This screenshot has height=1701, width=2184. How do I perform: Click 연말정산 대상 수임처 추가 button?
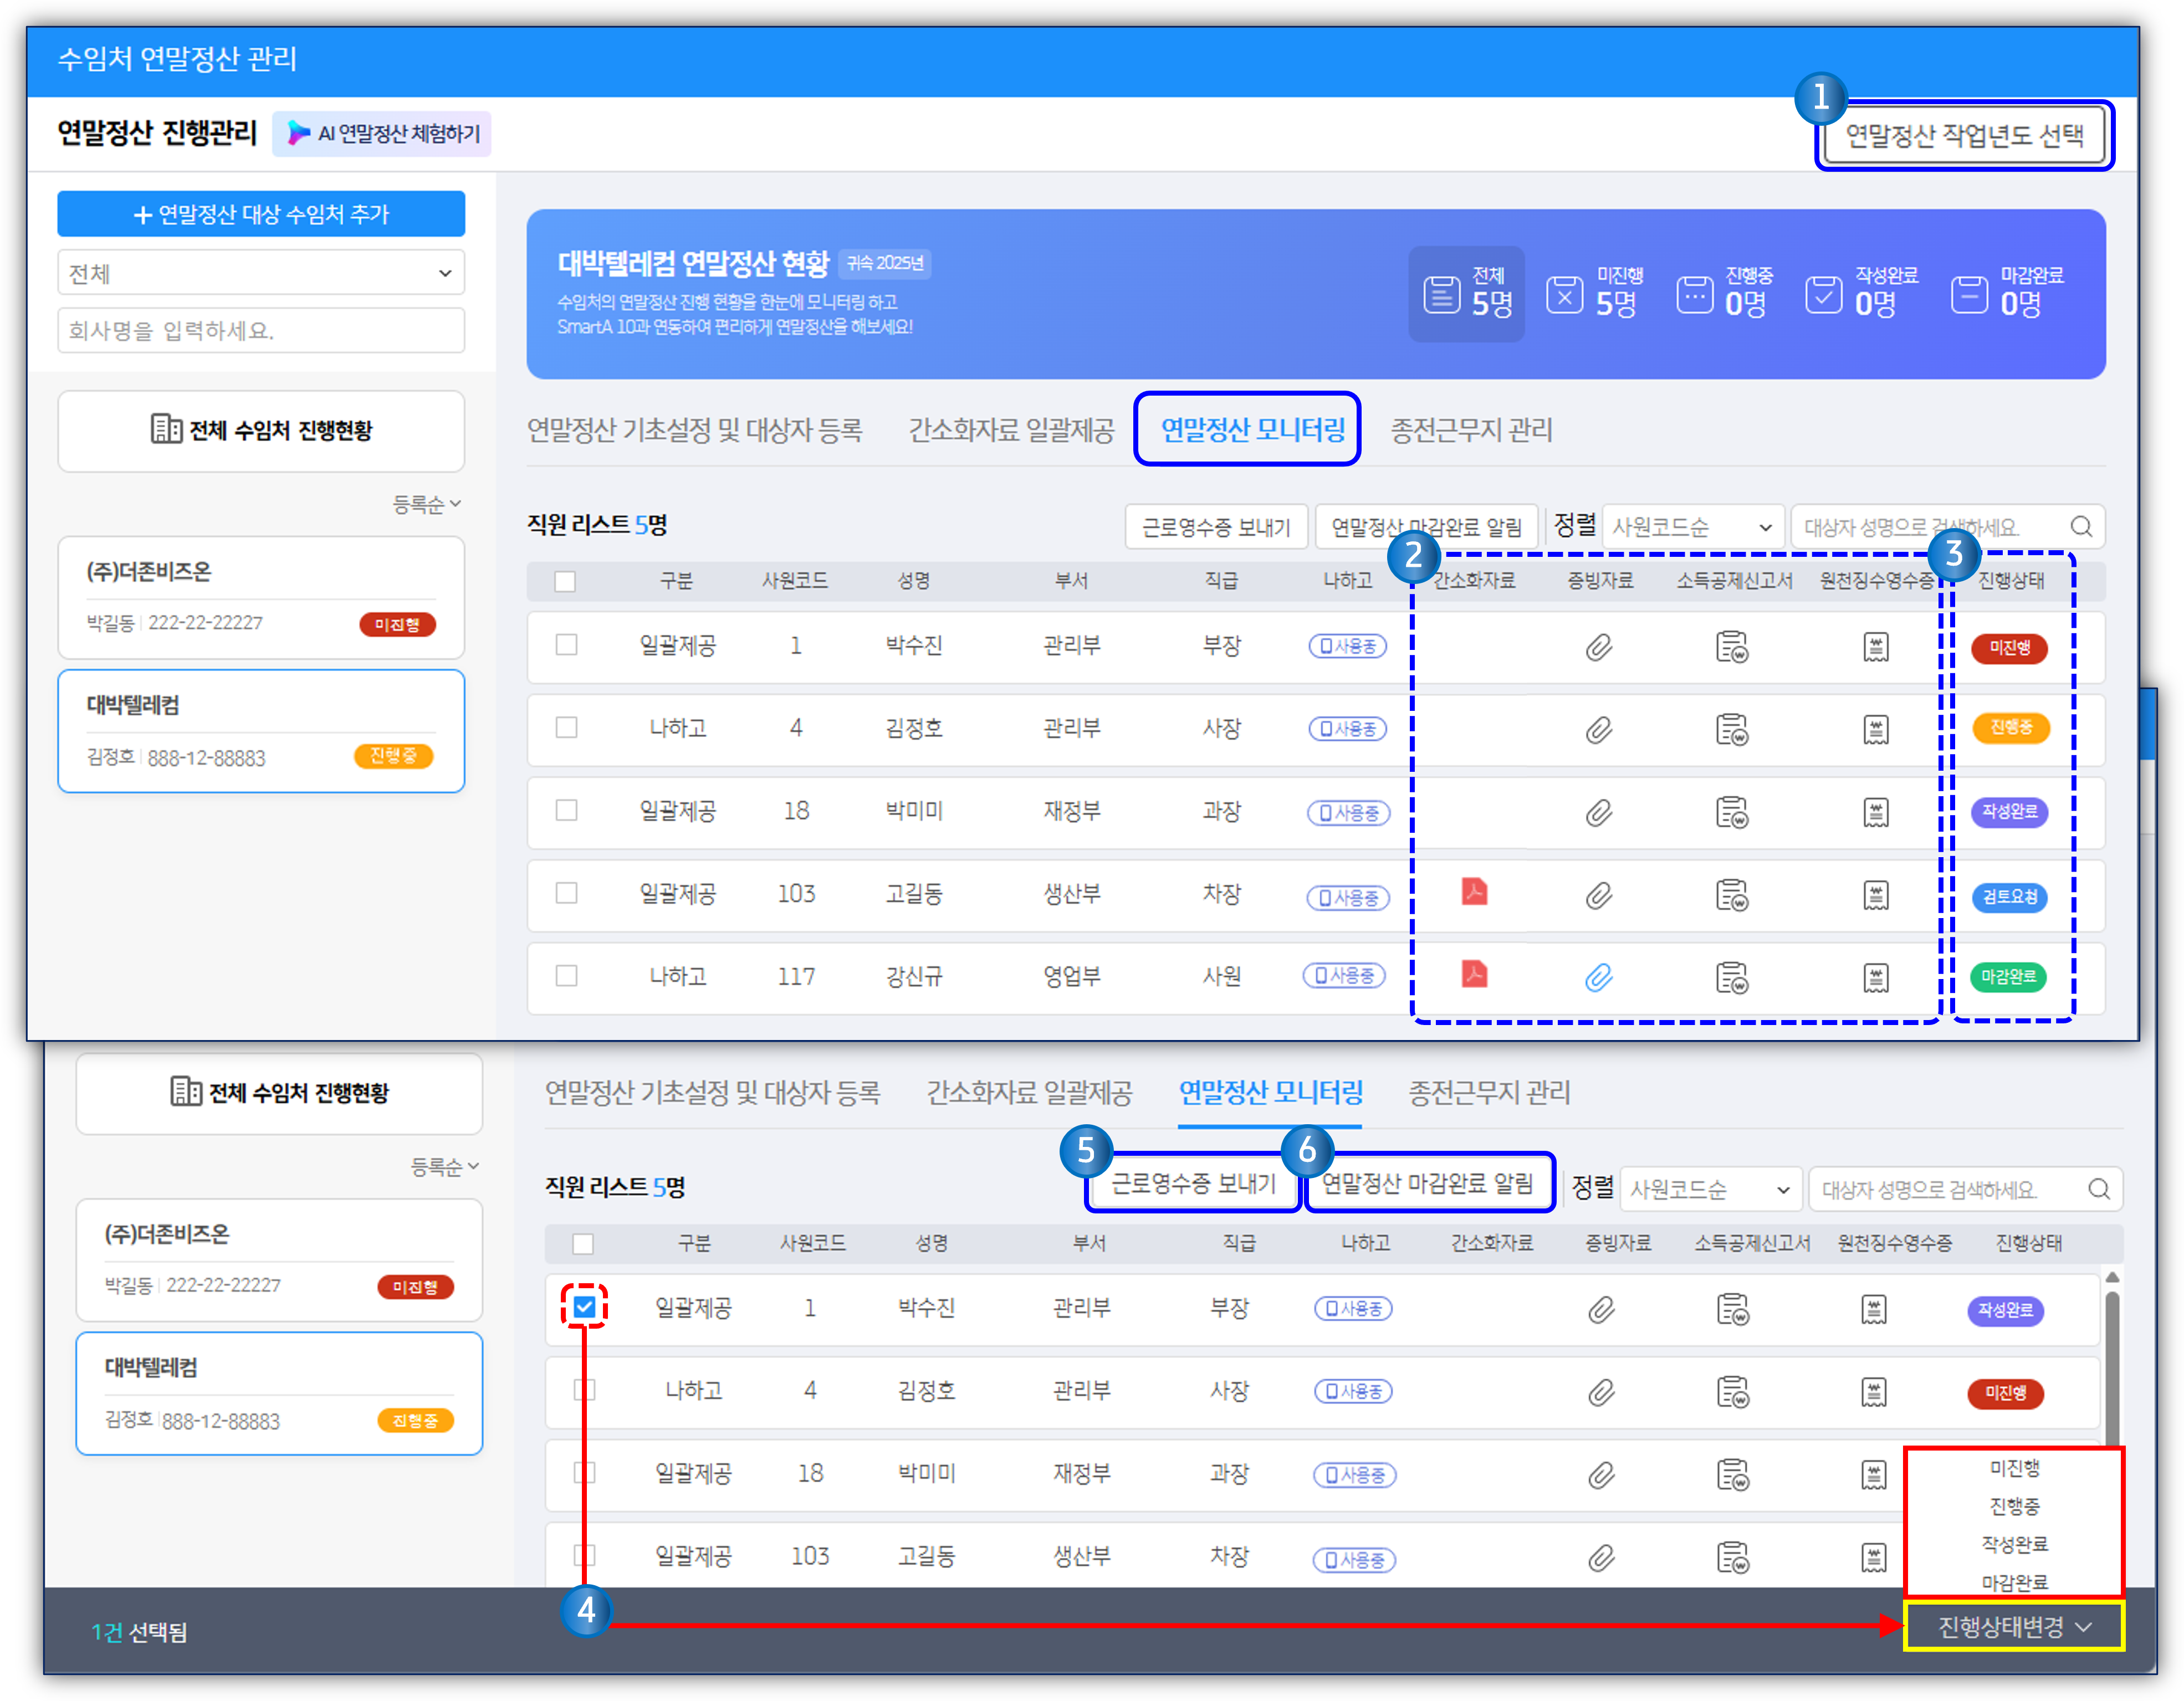tap(261, 214)
